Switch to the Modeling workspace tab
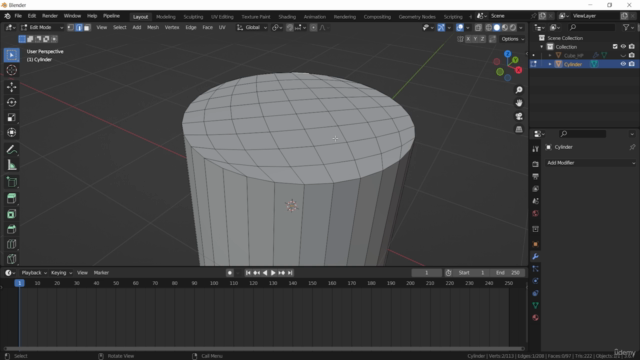Image resolution: width=640 pixels, height=360 pixels. click(166, 17)
